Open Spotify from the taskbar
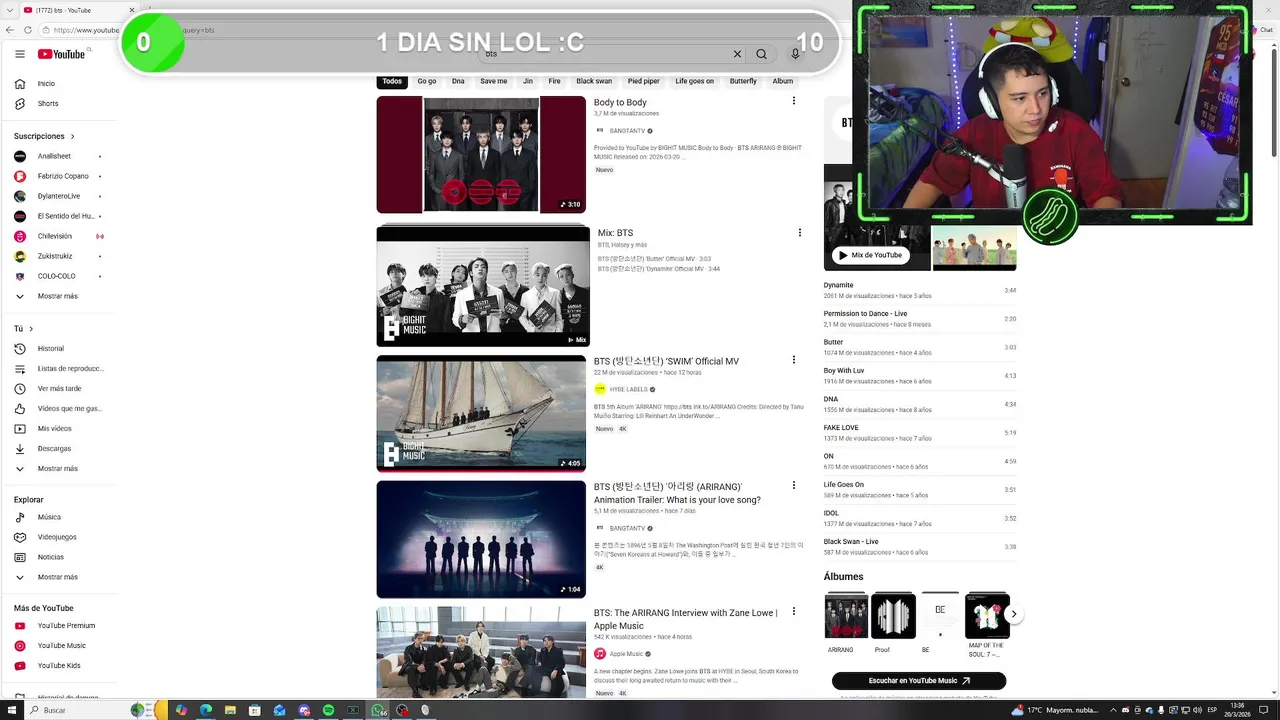This screenshot has width=1280, height=720. pyautogui.click(x=329, y=710)
